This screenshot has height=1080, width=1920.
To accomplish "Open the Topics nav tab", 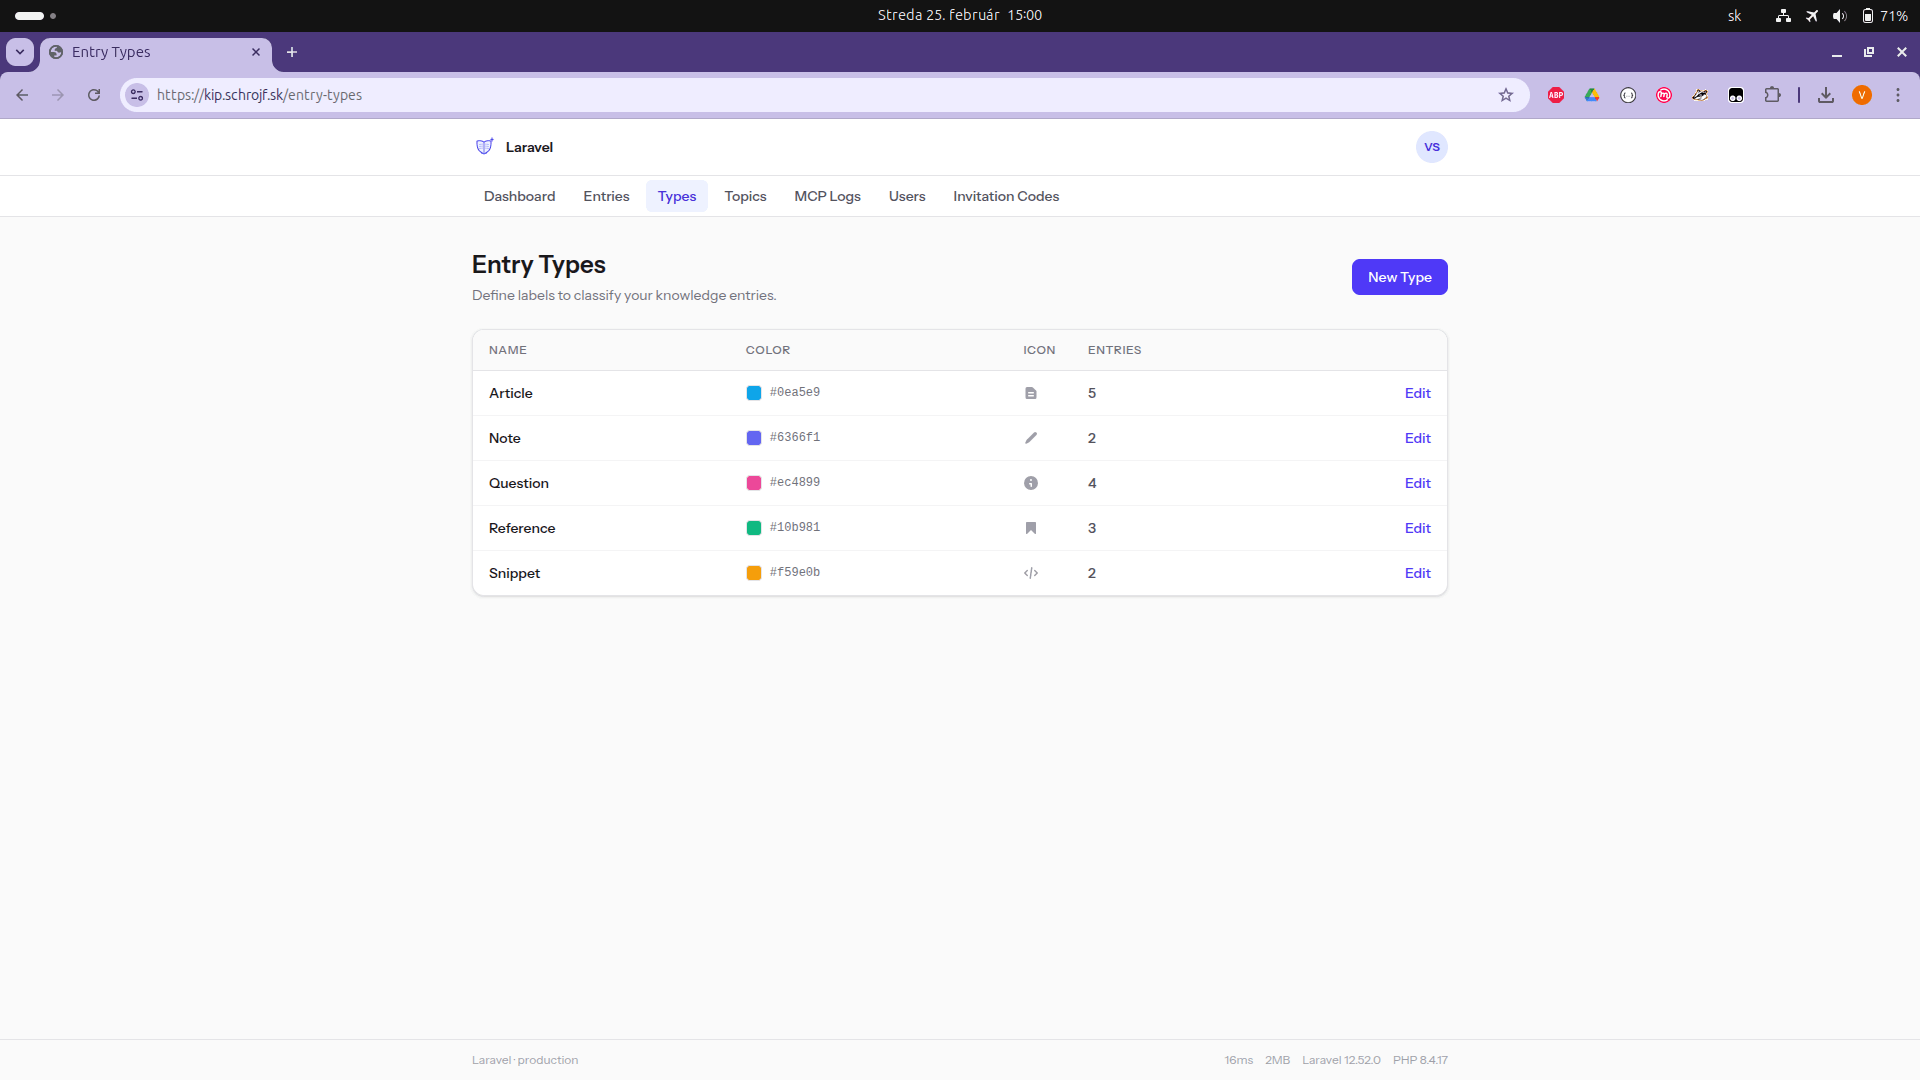I will coord(745,196).
